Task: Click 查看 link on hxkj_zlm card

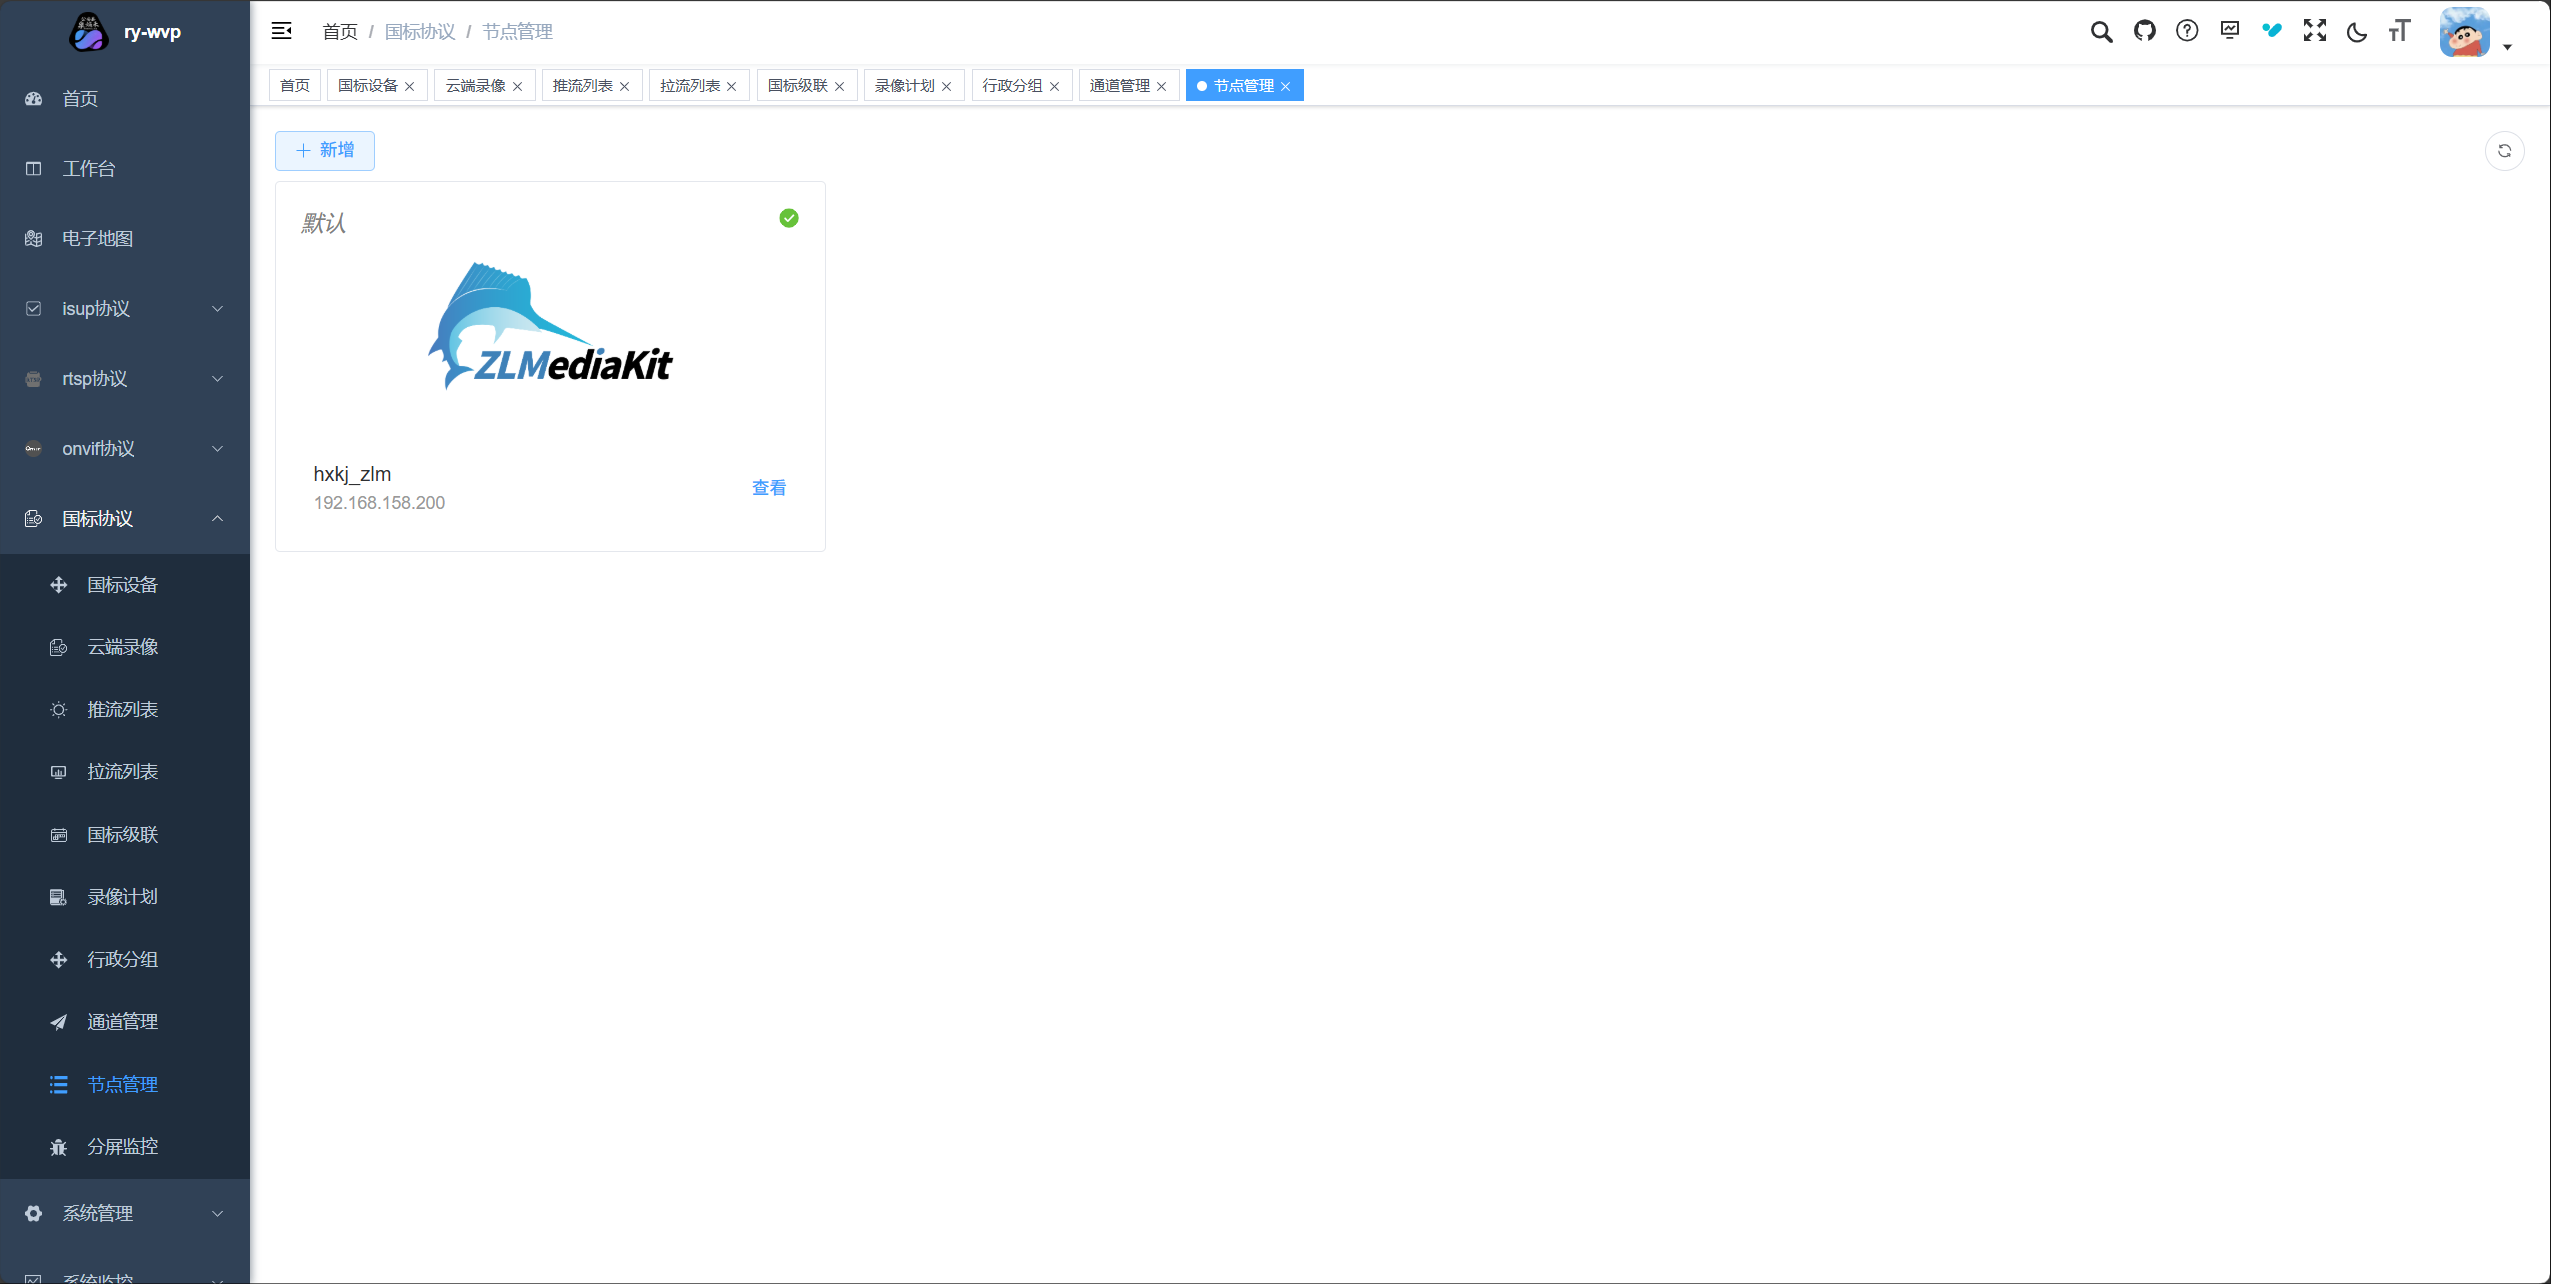Action: (769, 488)
